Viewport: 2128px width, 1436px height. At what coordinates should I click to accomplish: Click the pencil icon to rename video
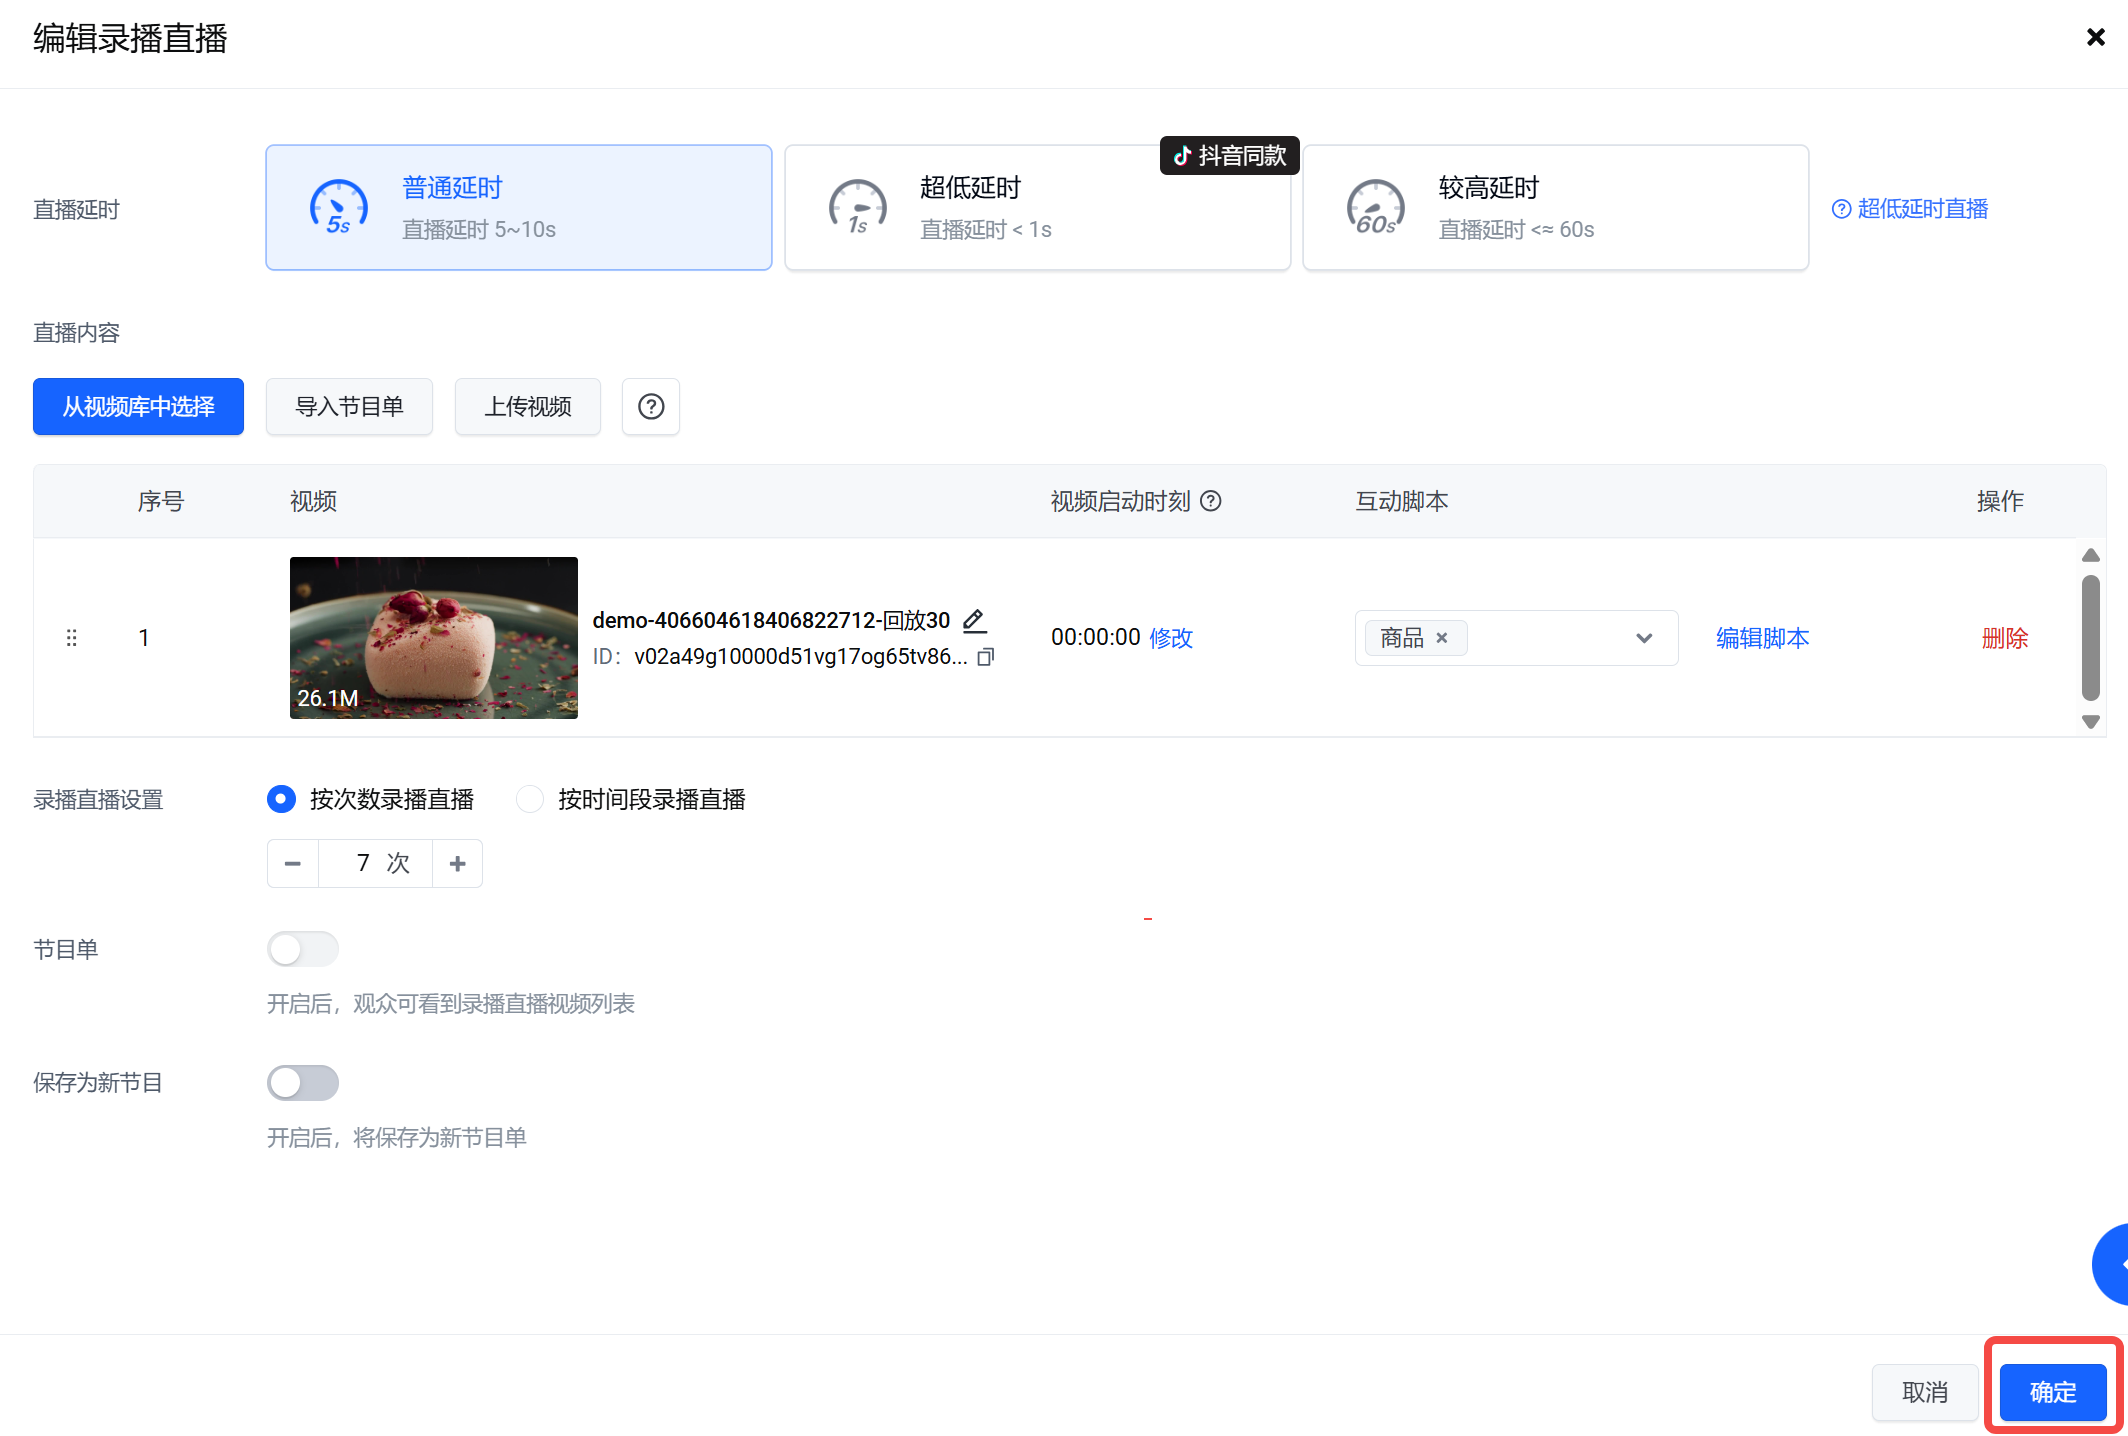[974, 620]
